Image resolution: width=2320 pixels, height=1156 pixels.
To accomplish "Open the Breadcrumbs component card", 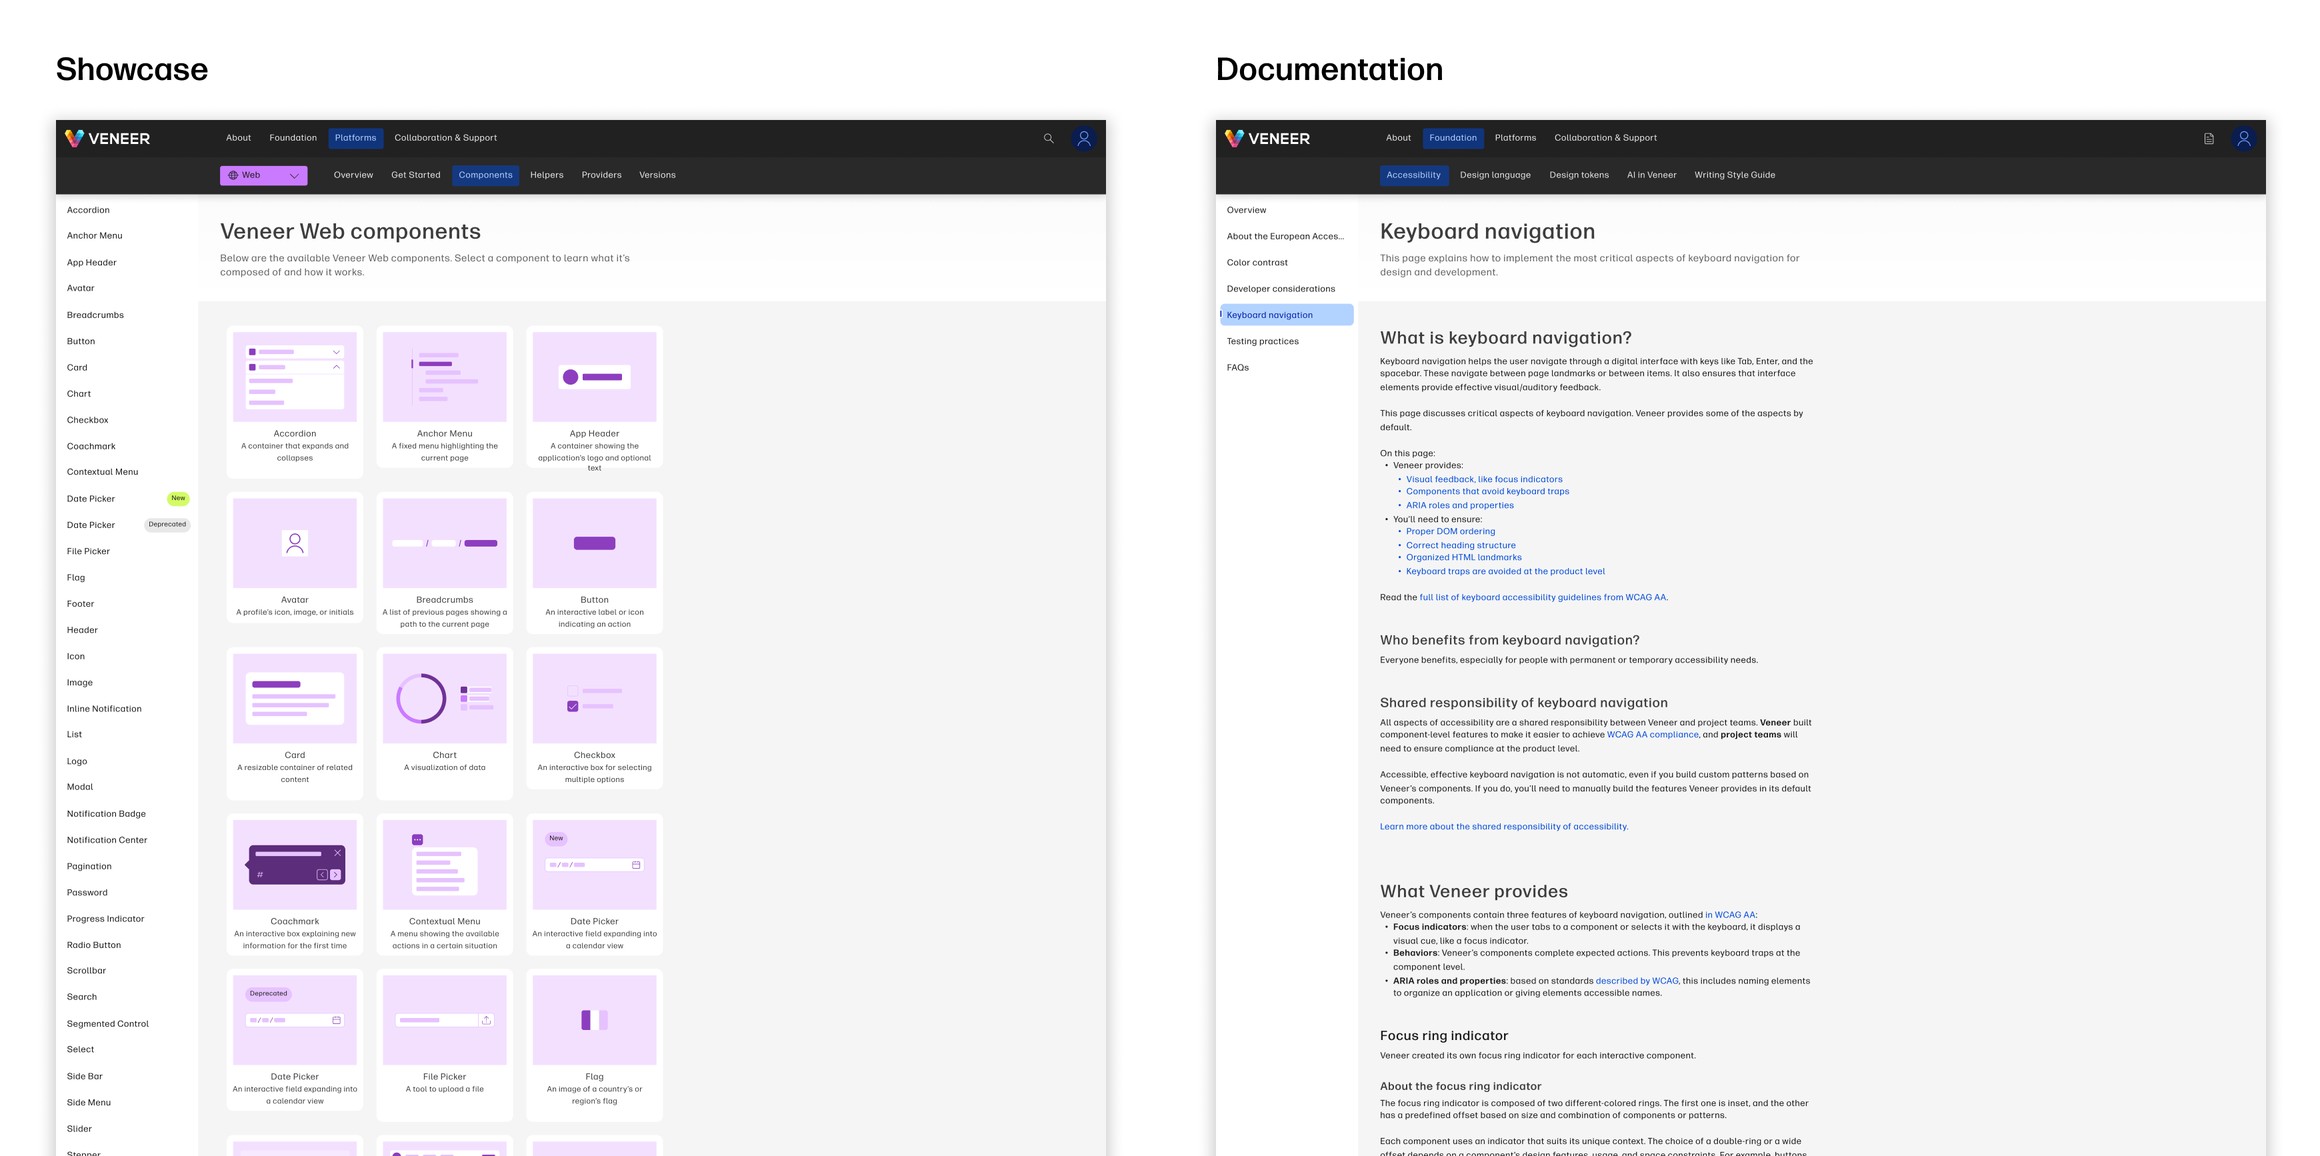I will pyautogui.click(x=445, y=562).
